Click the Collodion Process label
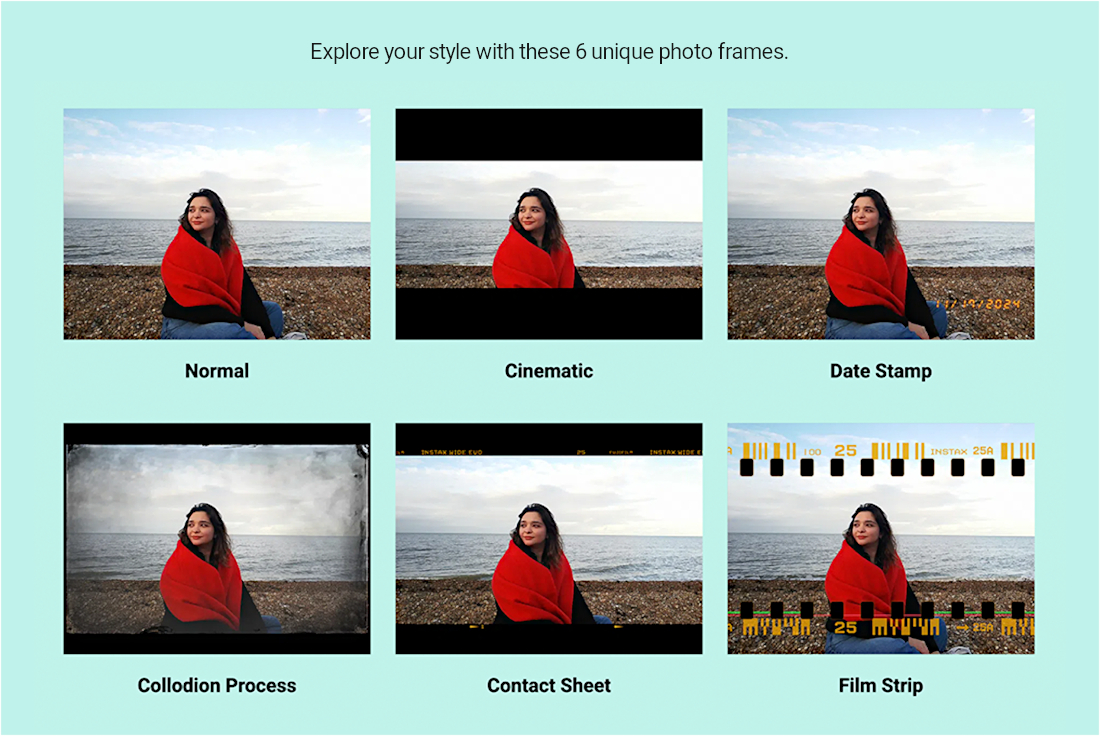The image size is (1100, 736). click(x=217, y=685)
